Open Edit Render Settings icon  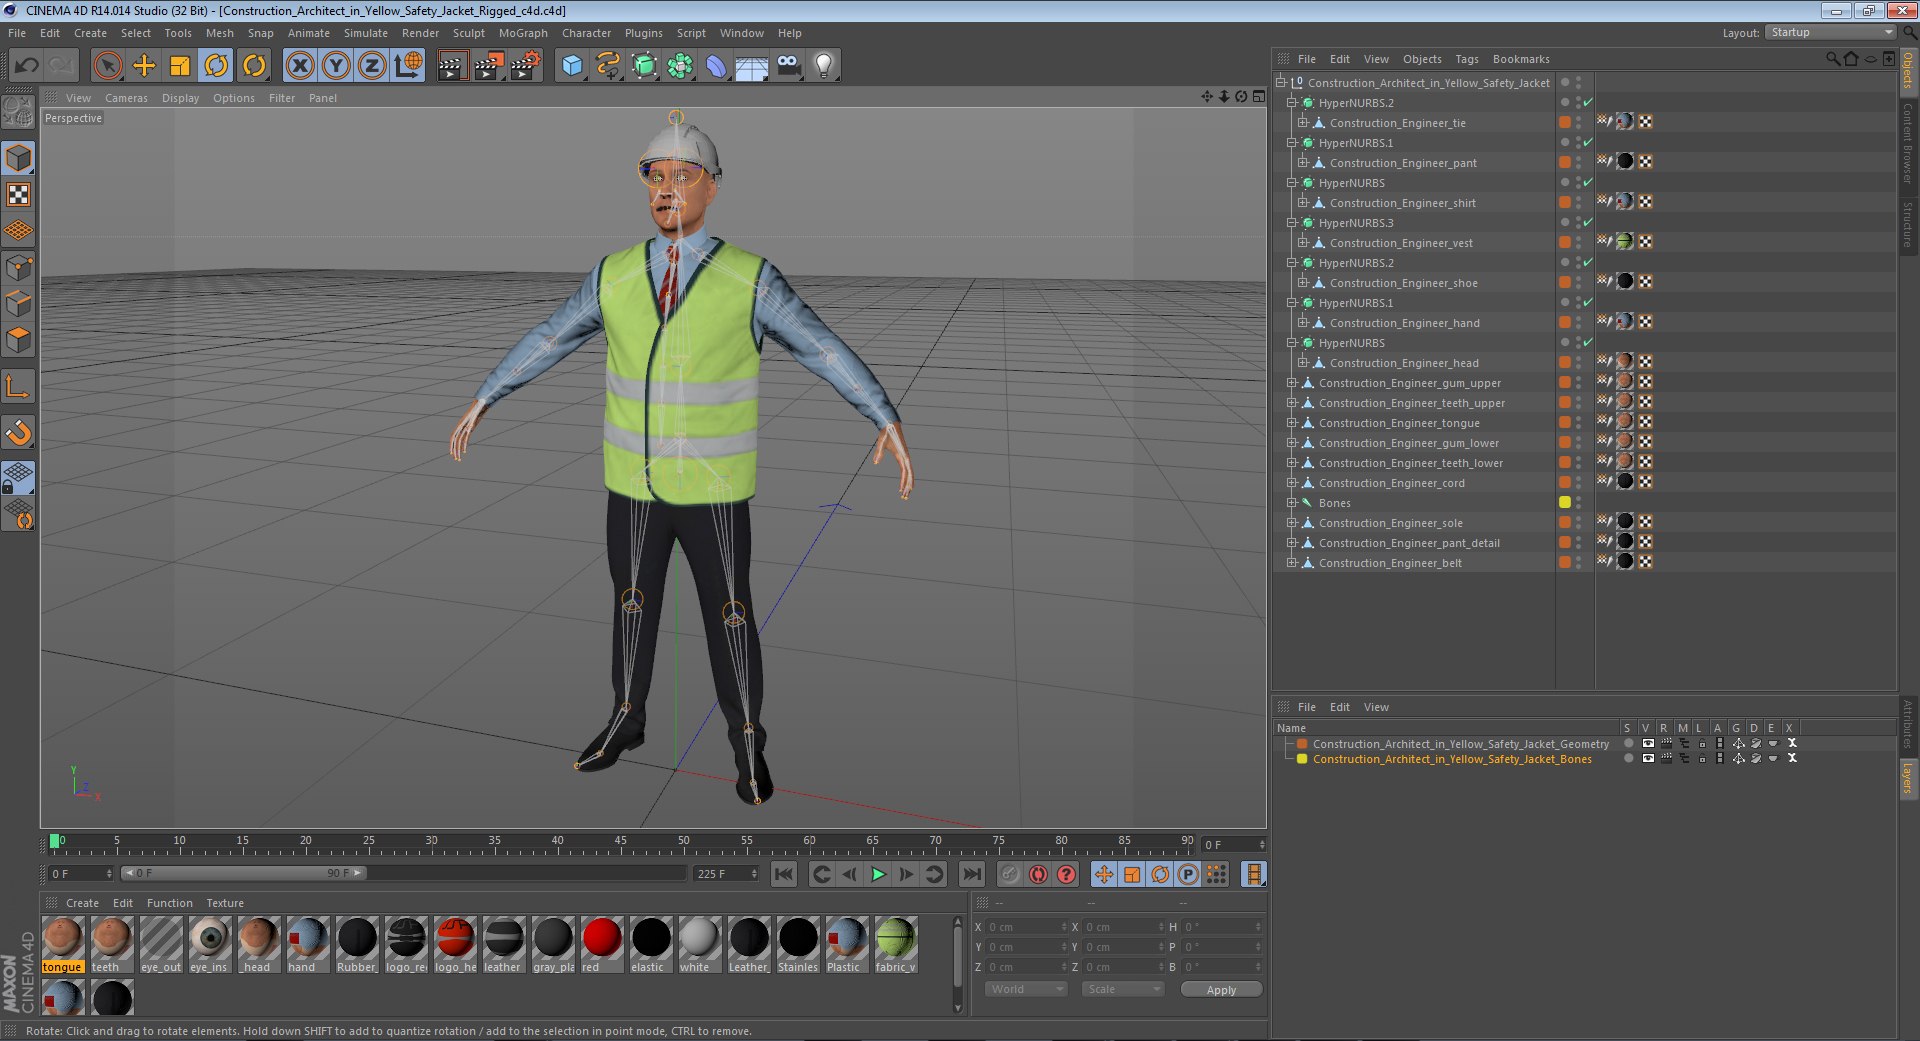(x=525, y=66)
